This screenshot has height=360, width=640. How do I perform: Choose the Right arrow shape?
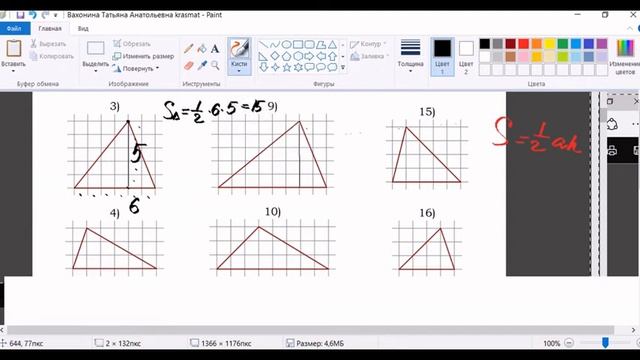[x=309, y=56]
